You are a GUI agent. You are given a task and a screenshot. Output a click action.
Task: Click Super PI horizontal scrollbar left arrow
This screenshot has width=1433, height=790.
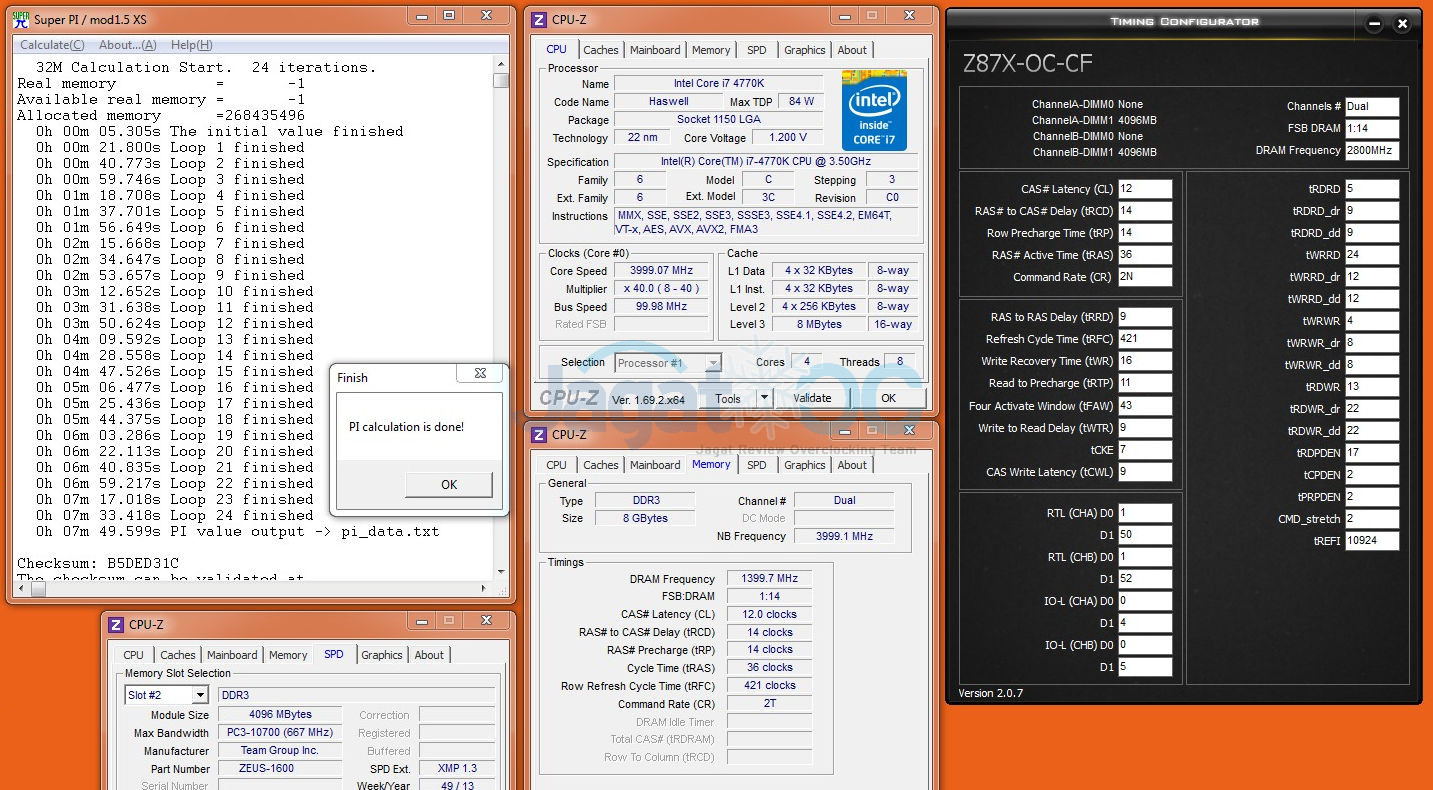[x=22, y=589]
